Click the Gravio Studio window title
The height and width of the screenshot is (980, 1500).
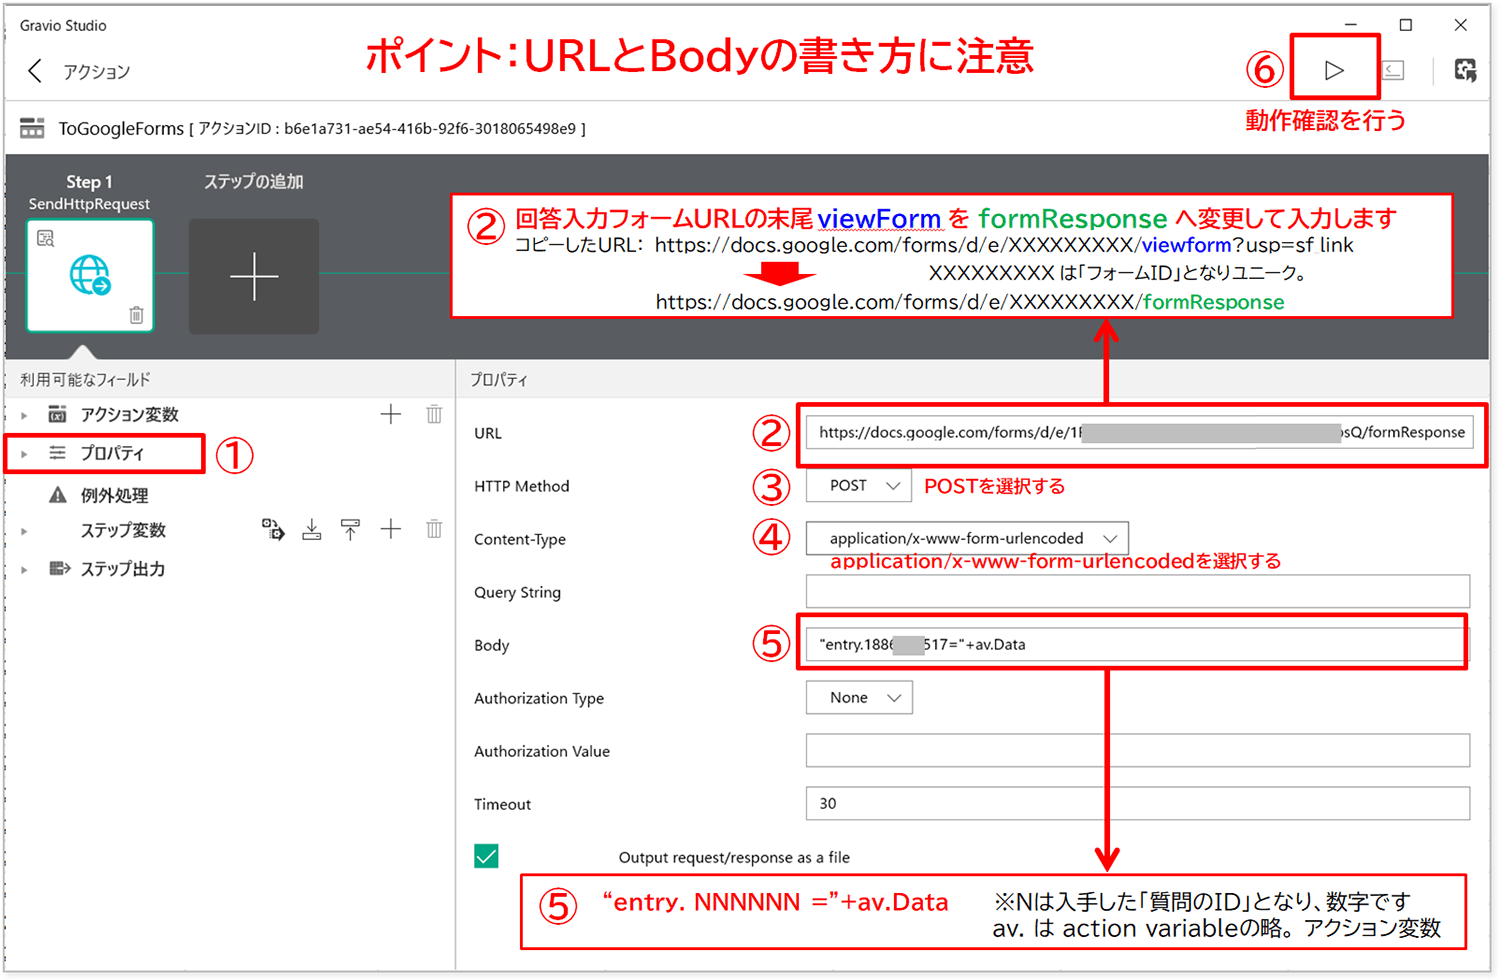pos(63,25)
